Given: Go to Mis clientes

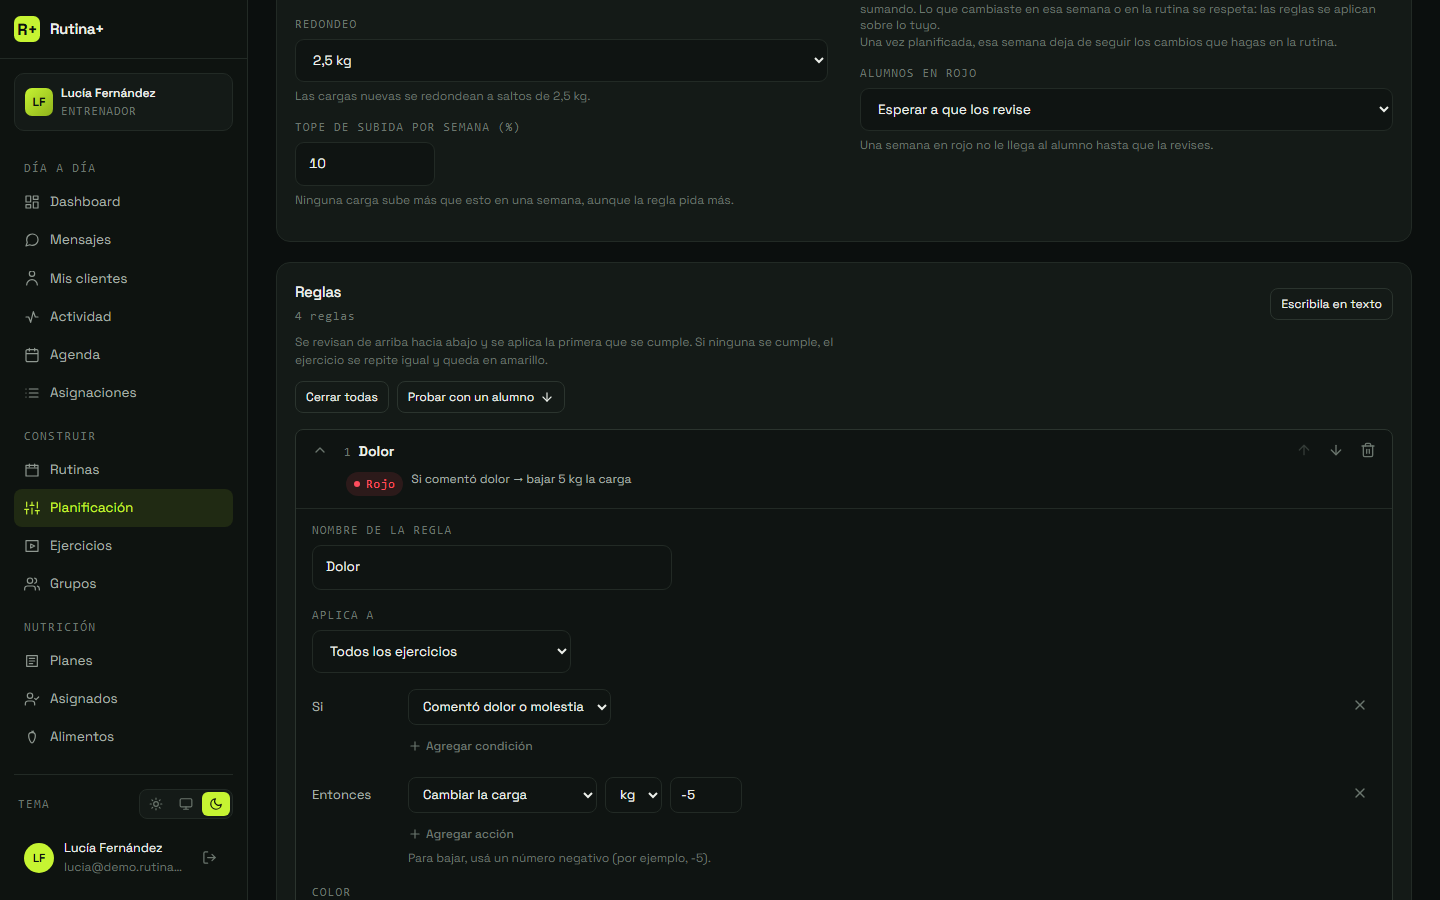Looking at the screenshot, I should 123,279.
